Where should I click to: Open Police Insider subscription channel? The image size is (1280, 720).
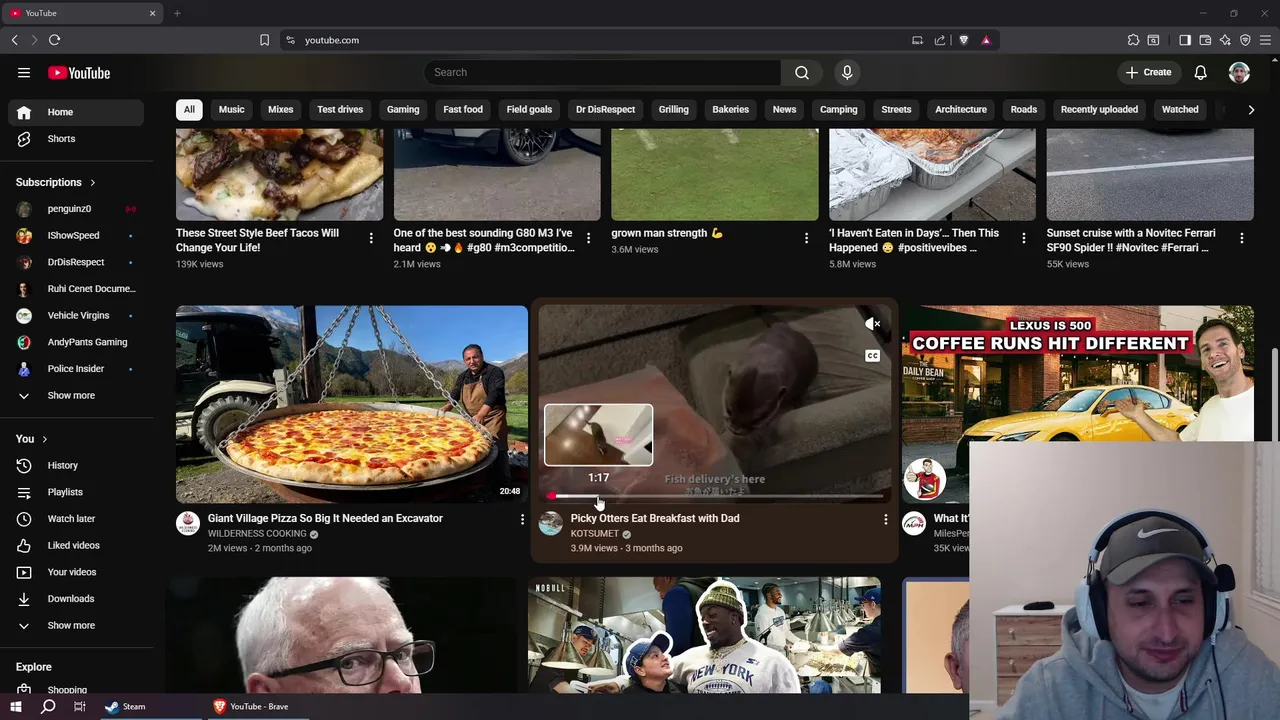[x=76, y=369]
